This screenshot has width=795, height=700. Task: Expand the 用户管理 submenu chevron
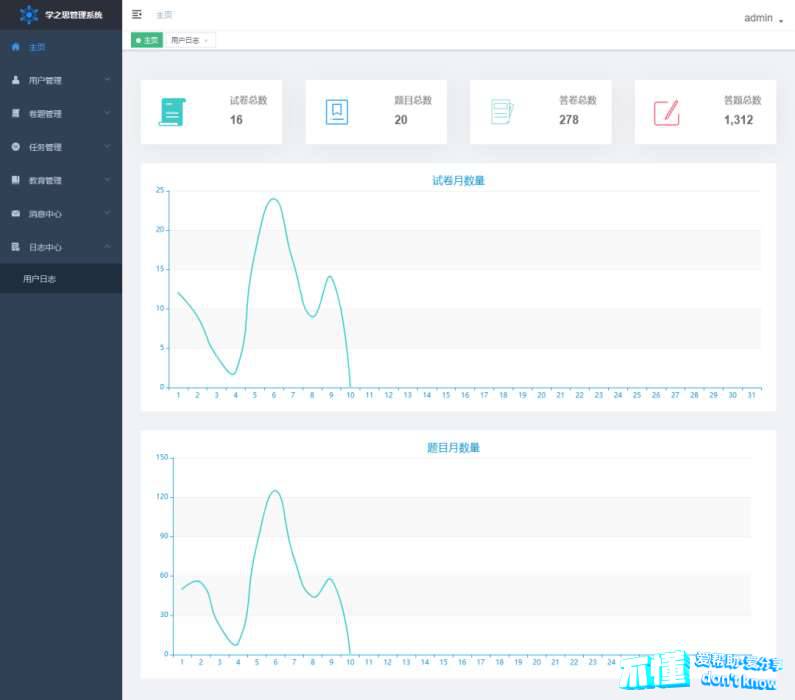[x=107, y=80]
